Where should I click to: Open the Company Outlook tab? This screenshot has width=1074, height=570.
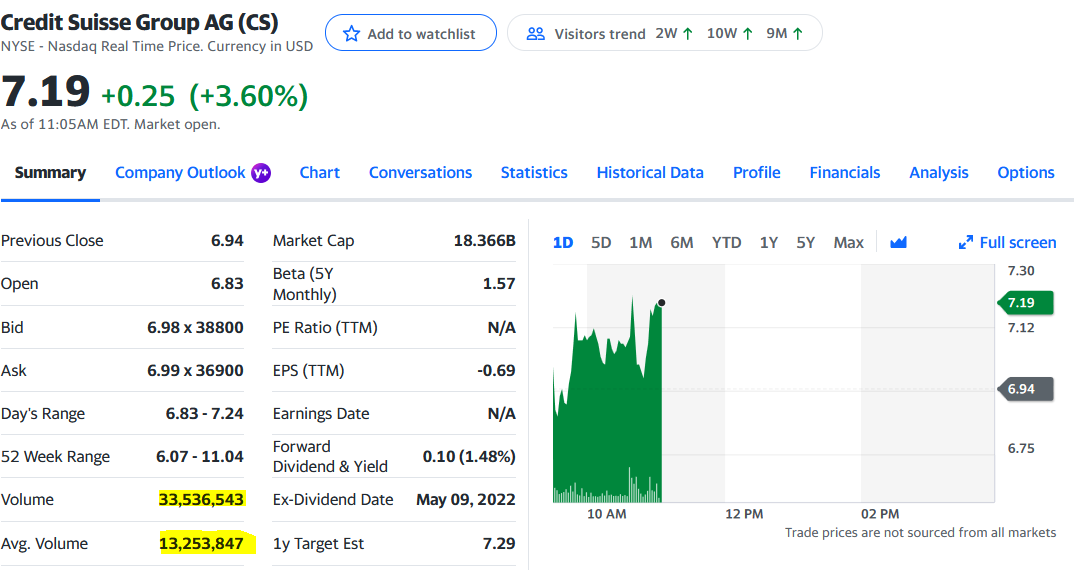click(x=180, y=173)
